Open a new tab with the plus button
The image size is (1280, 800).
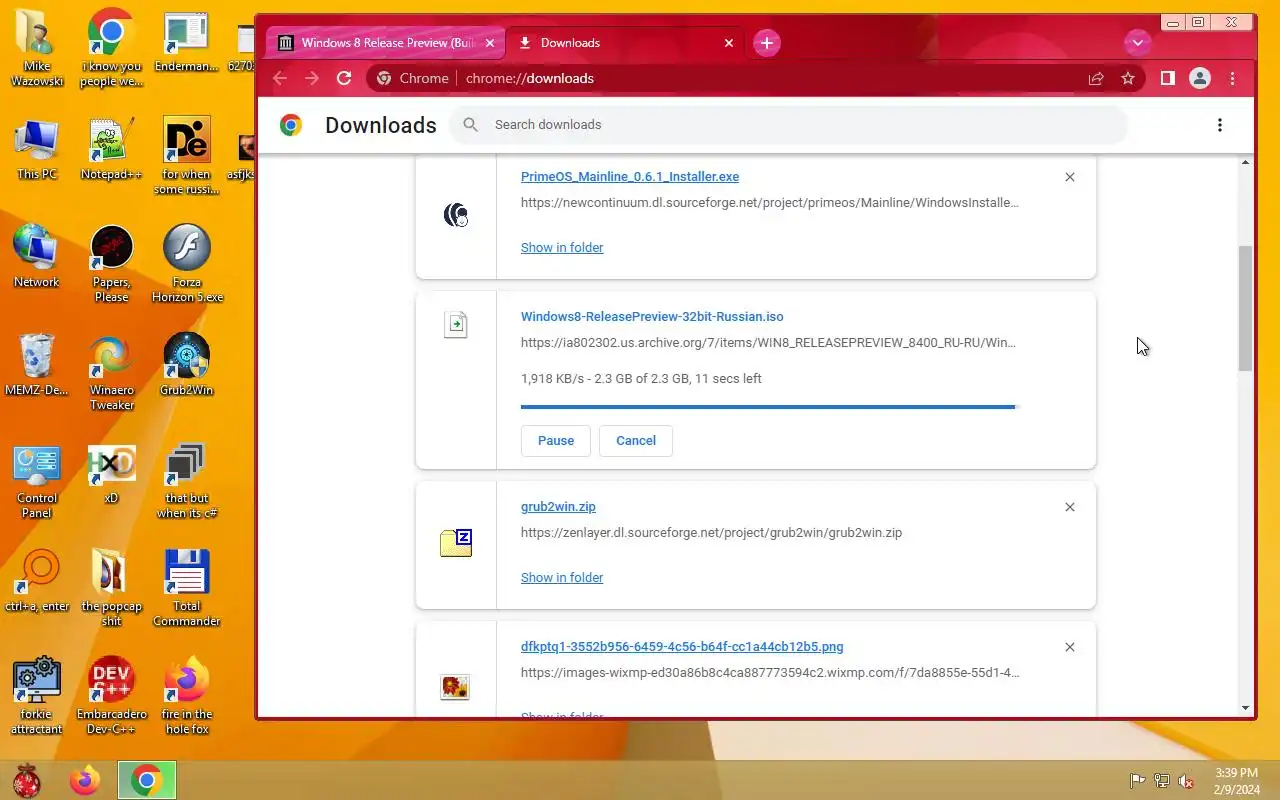click(x=766, y=43)
